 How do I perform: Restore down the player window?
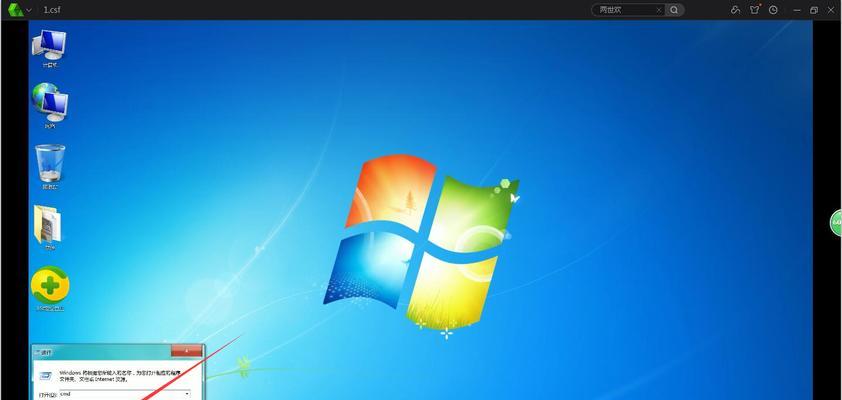click(x=814, y=10)
